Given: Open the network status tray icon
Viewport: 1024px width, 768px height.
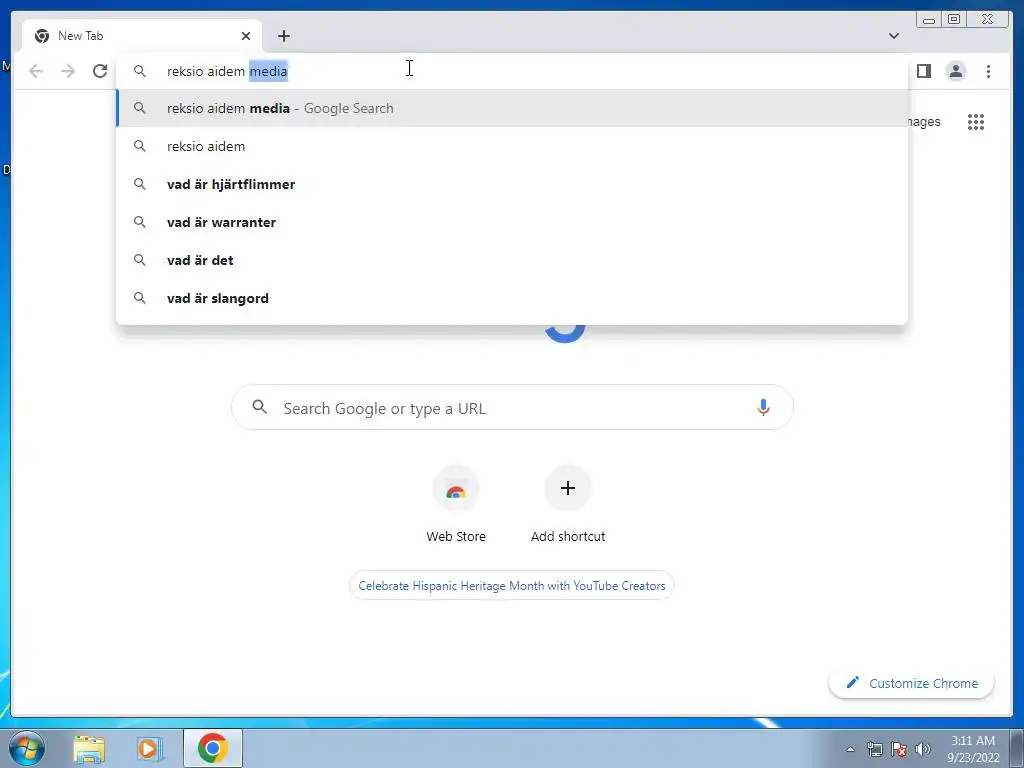Looking at the screenshot, I should (x=874, y=749).
